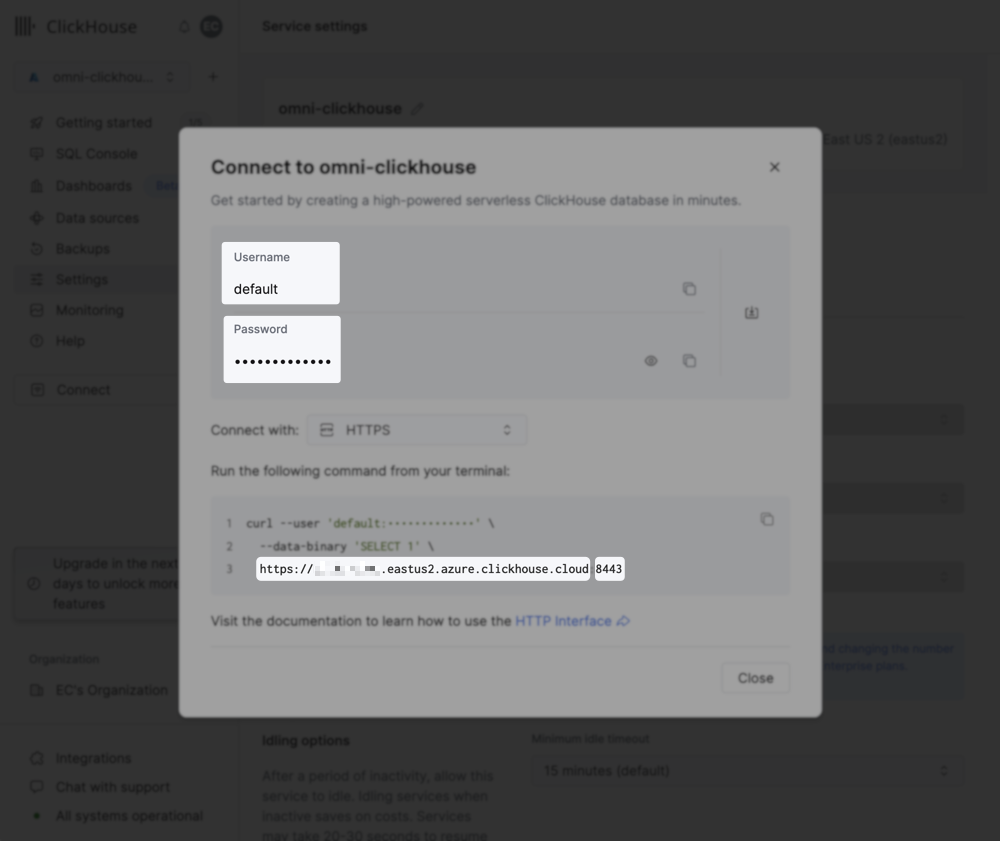
Task: Copy the default username with the copy icon
Action: 690,288
